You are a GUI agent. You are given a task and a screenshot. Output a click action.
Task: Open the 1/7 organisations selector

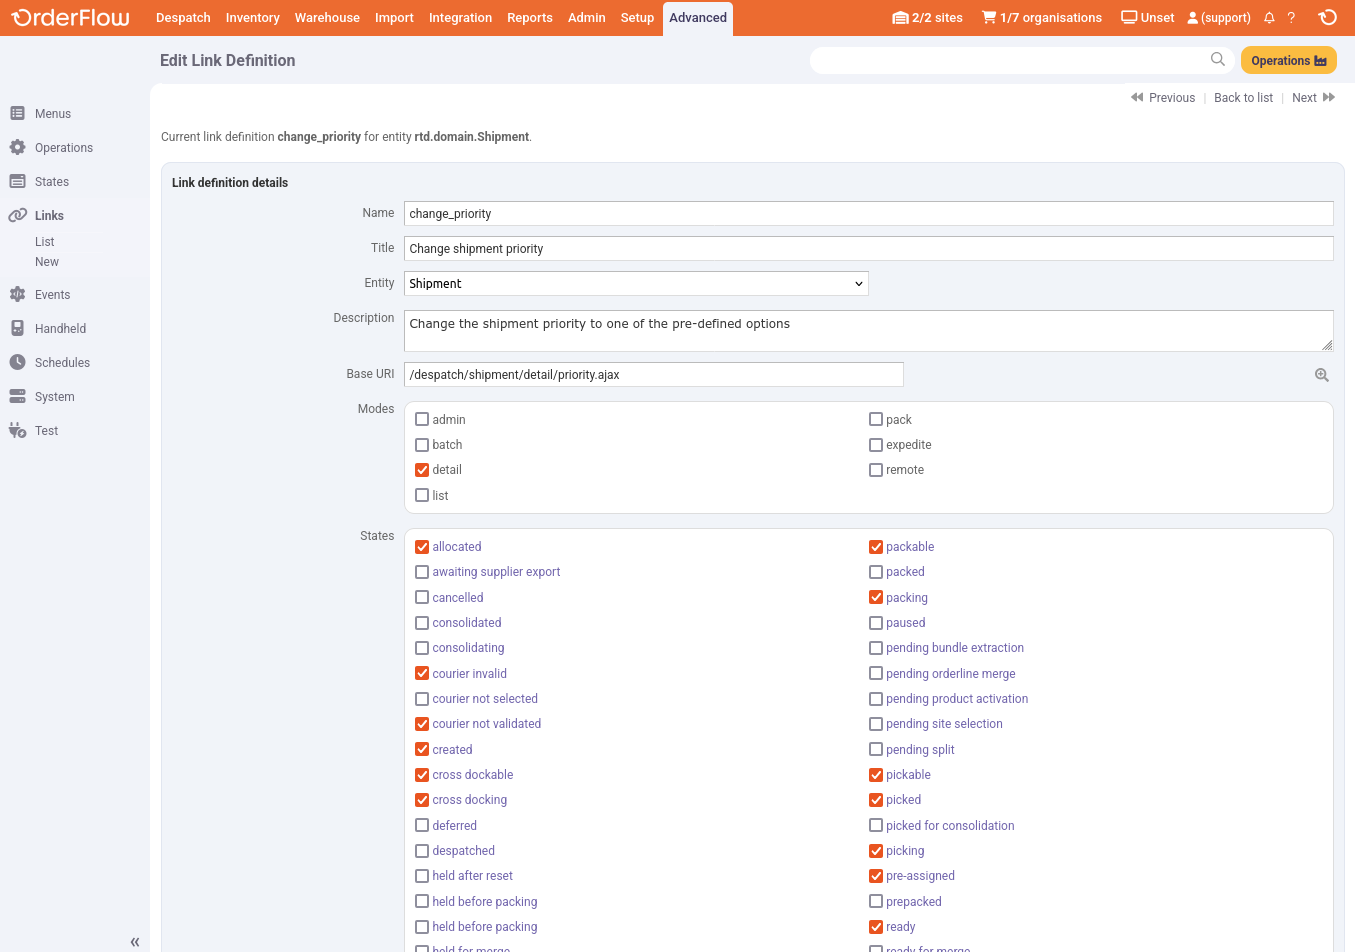(1041, 18)
